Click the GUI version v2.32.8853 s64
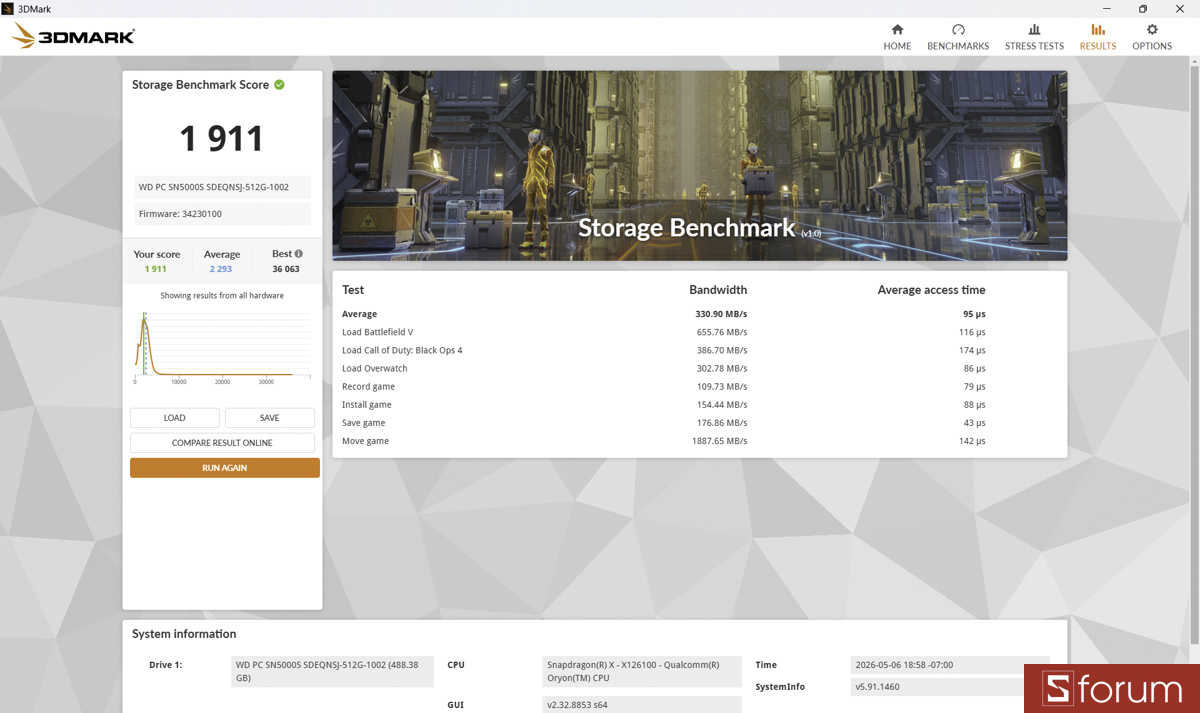Screen dimensions: 1200x713 coord(643,705)
